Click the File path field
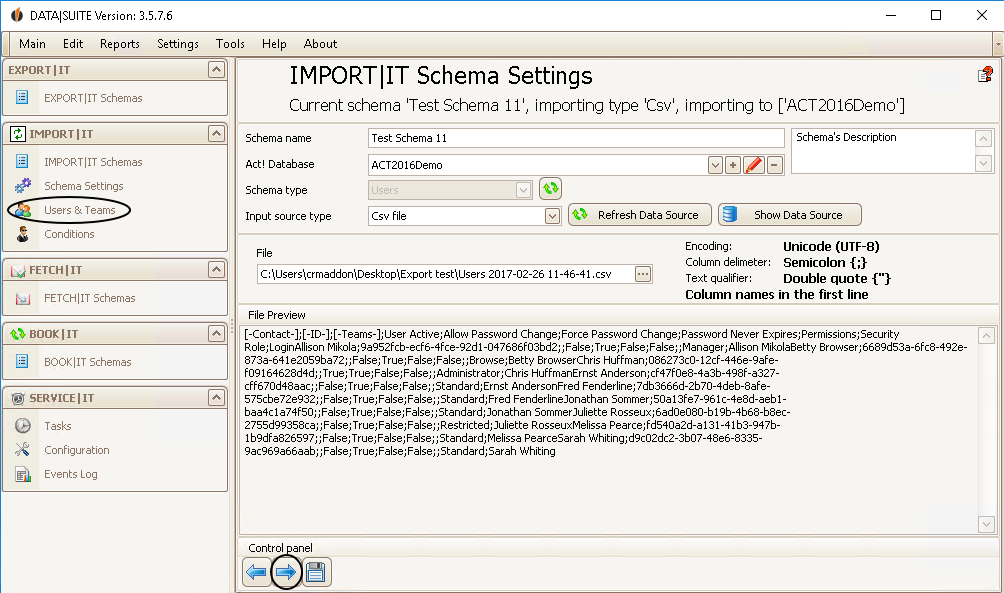The height and width of the screenshot is (593, 1004). tap(446, 274)
